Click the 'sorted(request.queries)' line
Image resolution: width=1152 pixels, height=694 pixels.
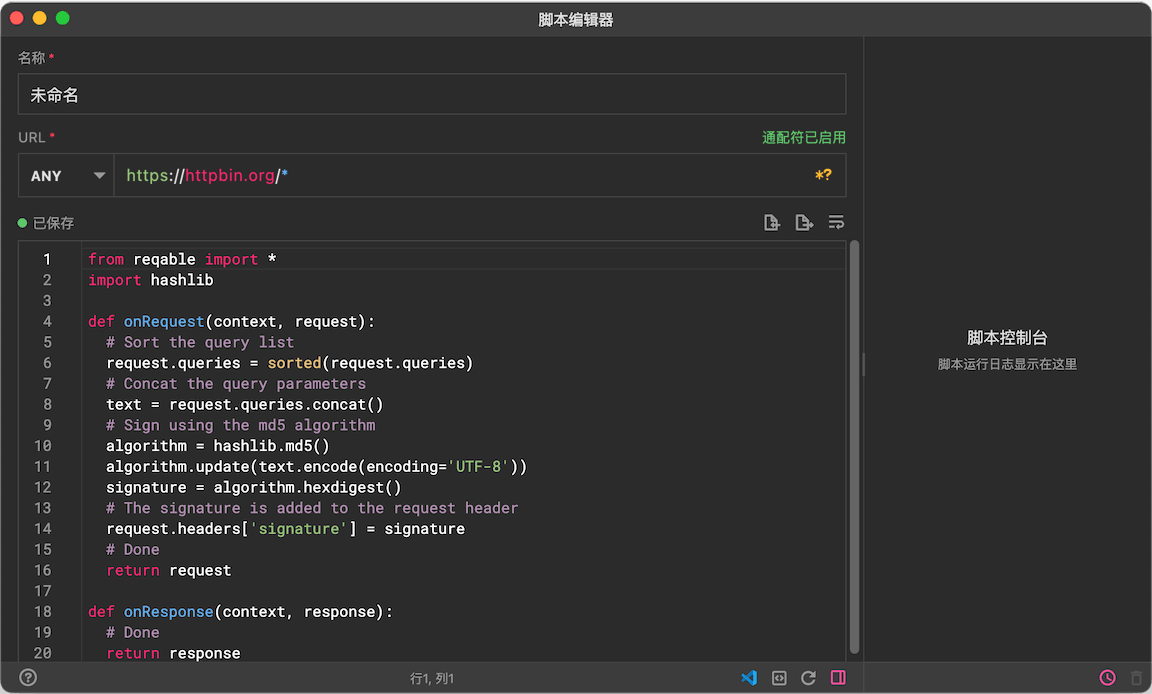click(x=289, y=363)
